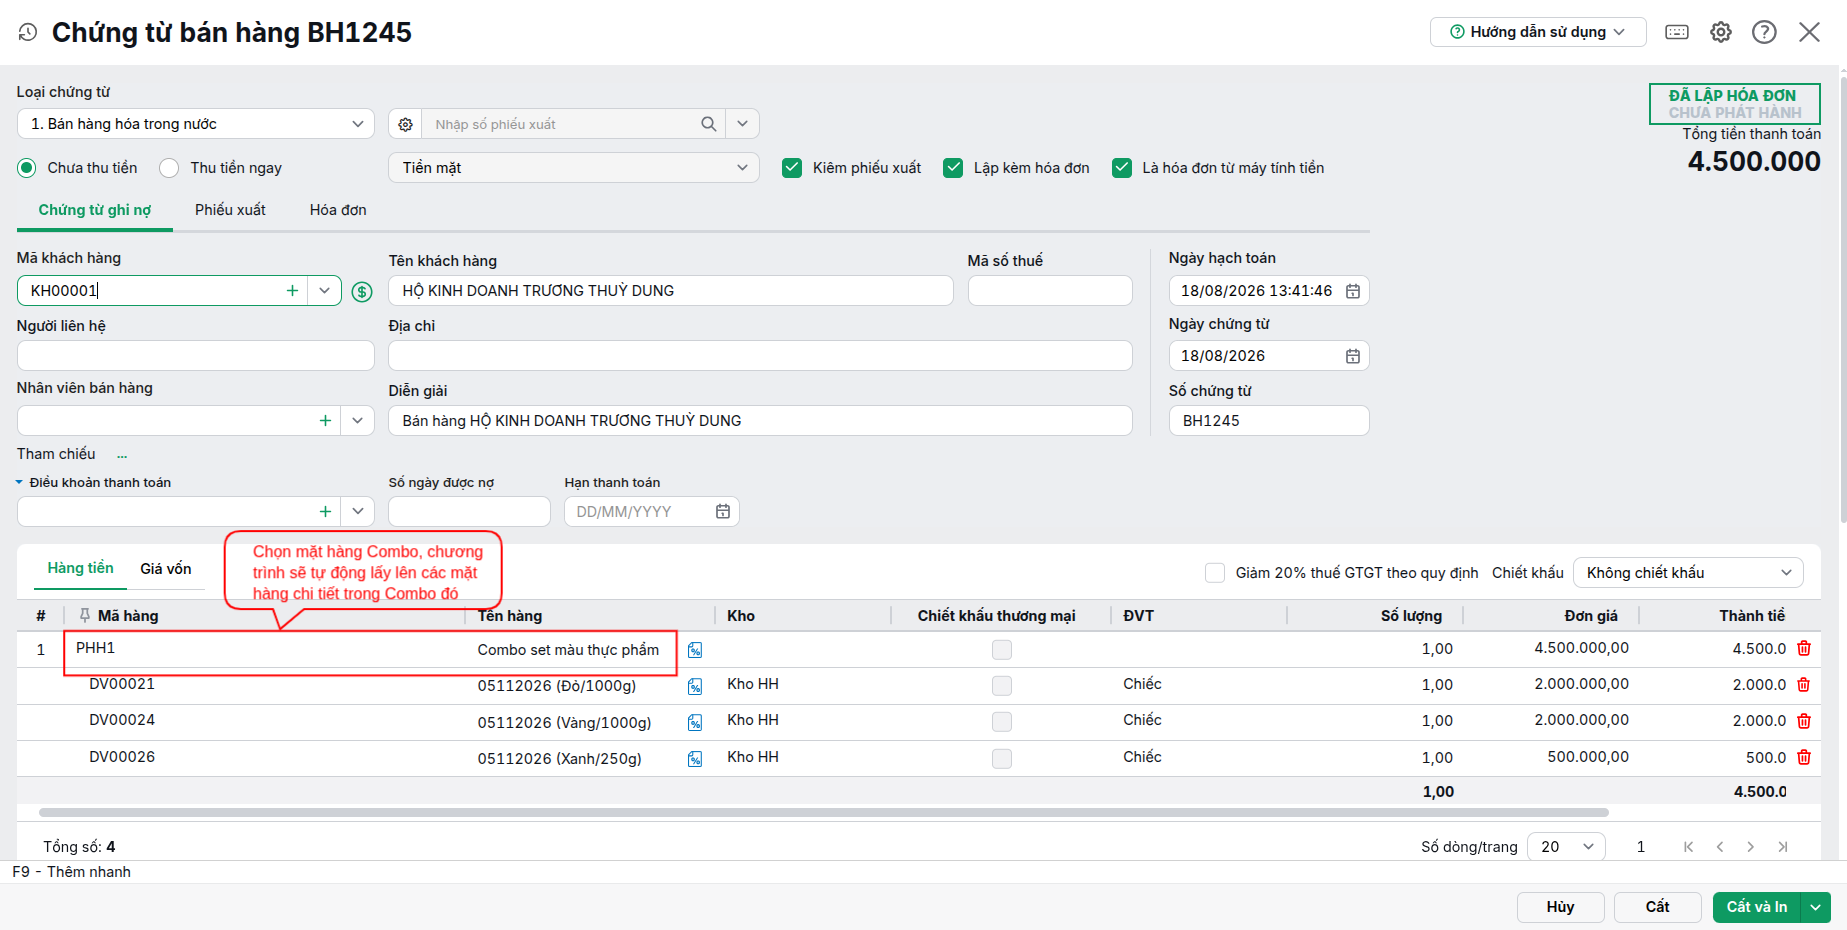Add new customer with green plus icon
1847x930 pixels.
(292, 291)
